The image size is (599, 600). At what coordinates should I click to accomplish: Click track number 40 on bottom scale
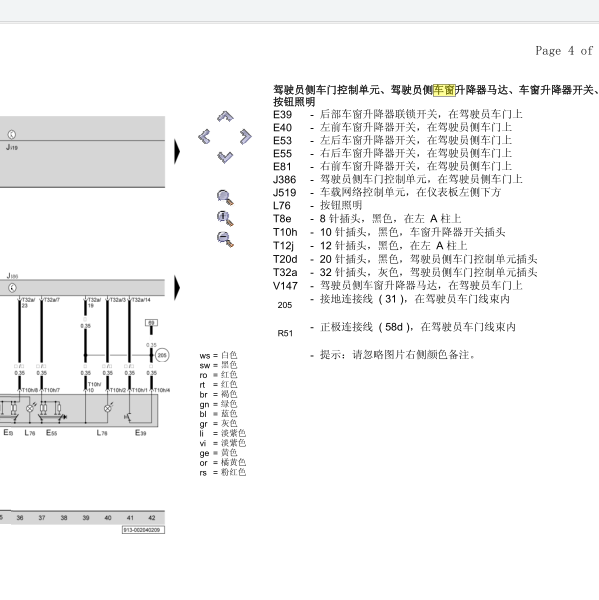108,518
